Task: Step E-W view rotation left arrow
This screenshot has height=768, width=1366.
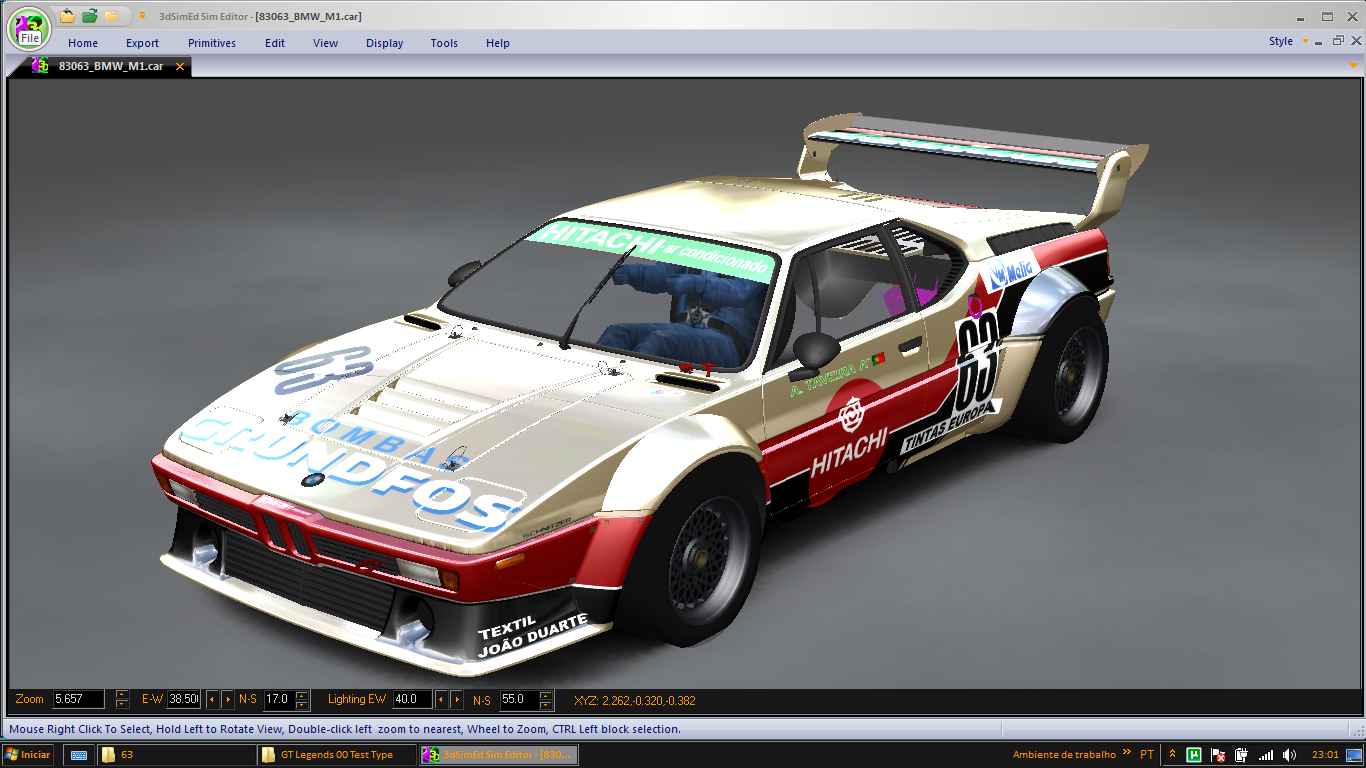Action: click(212, 700)
